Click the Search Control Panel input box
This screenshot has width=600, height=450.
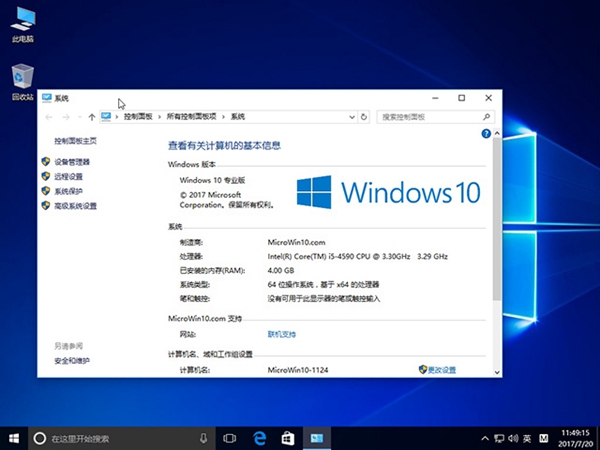[x=430, y=117]
